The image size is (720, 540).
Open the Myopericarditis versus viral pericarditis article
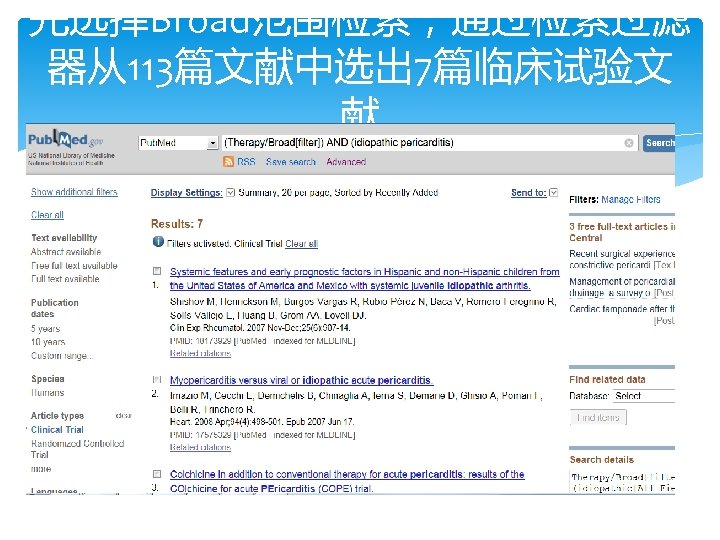301,380
